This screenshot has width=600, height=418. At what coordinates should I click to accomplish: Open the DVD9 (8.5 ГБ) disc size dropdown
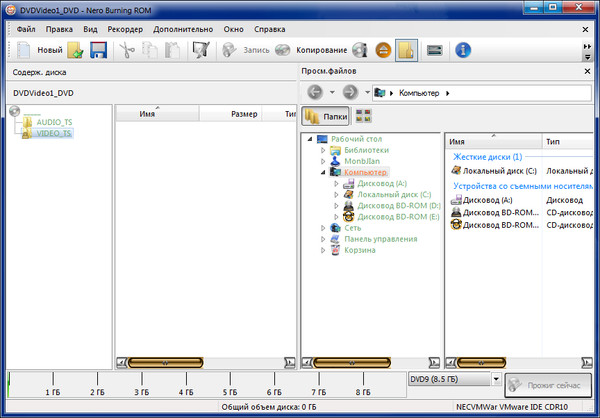[496, 381]
